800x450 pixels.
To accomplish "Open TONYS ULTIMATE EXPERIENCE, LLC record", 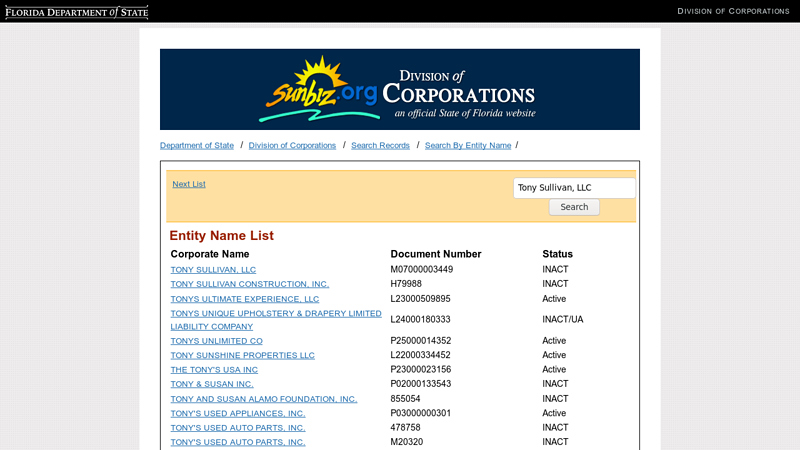I will click(x=245, y=299).
